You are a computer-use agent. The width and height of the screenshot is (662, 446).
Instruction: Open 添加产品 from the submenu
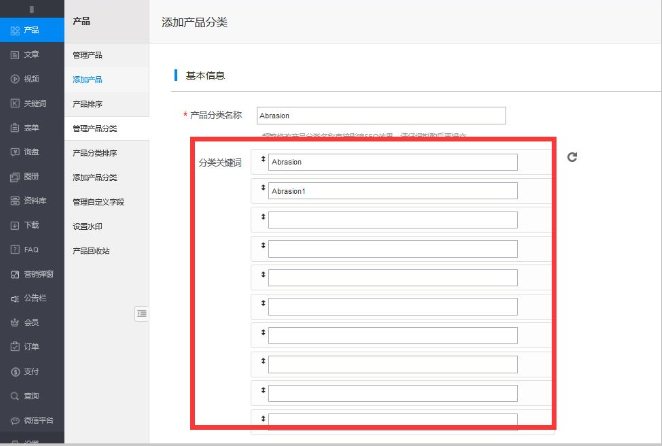tap(87, 79)
